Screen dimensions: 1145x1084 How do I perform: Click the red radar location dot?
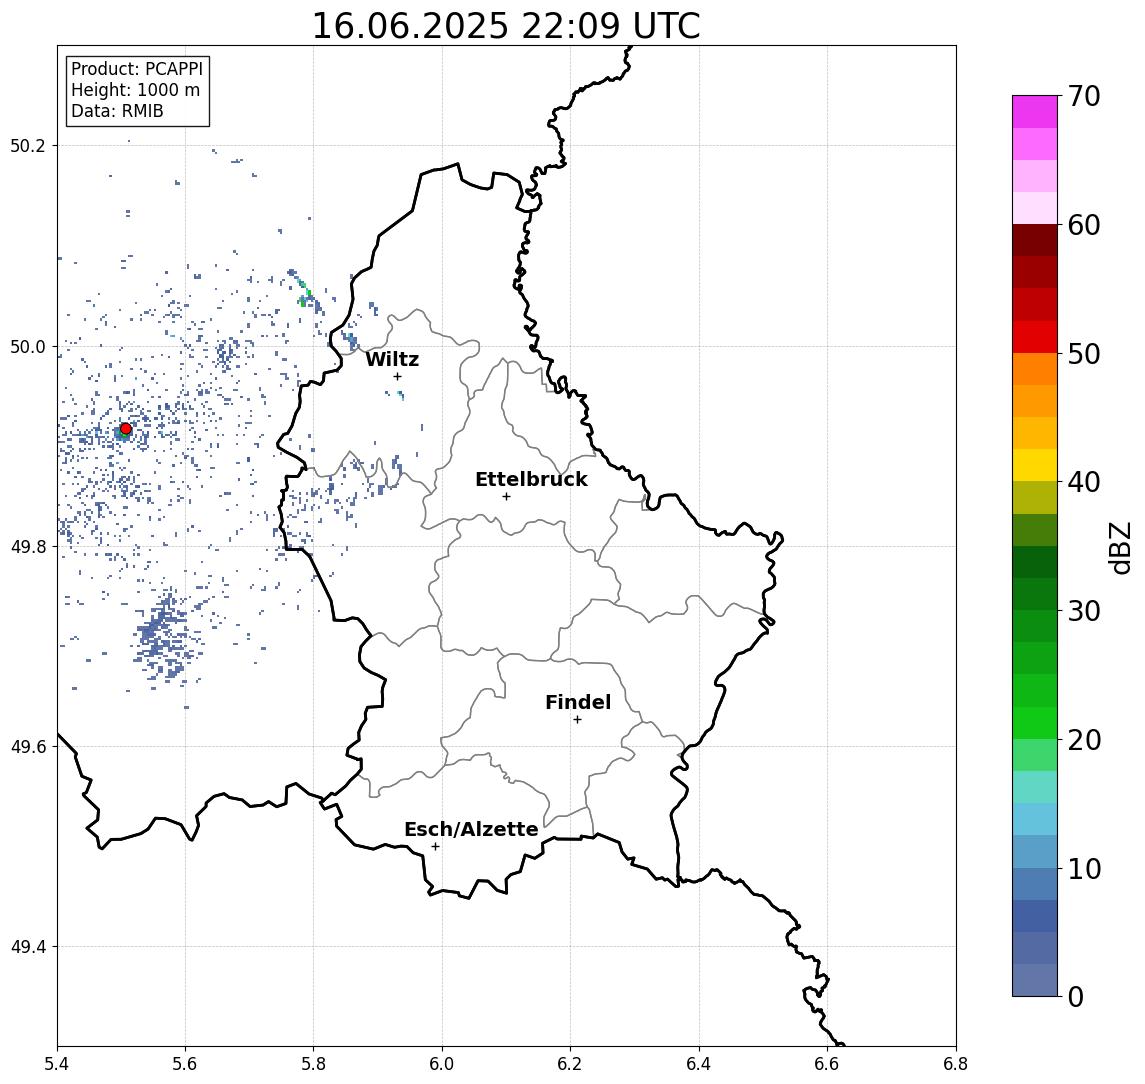click(126, 429)
